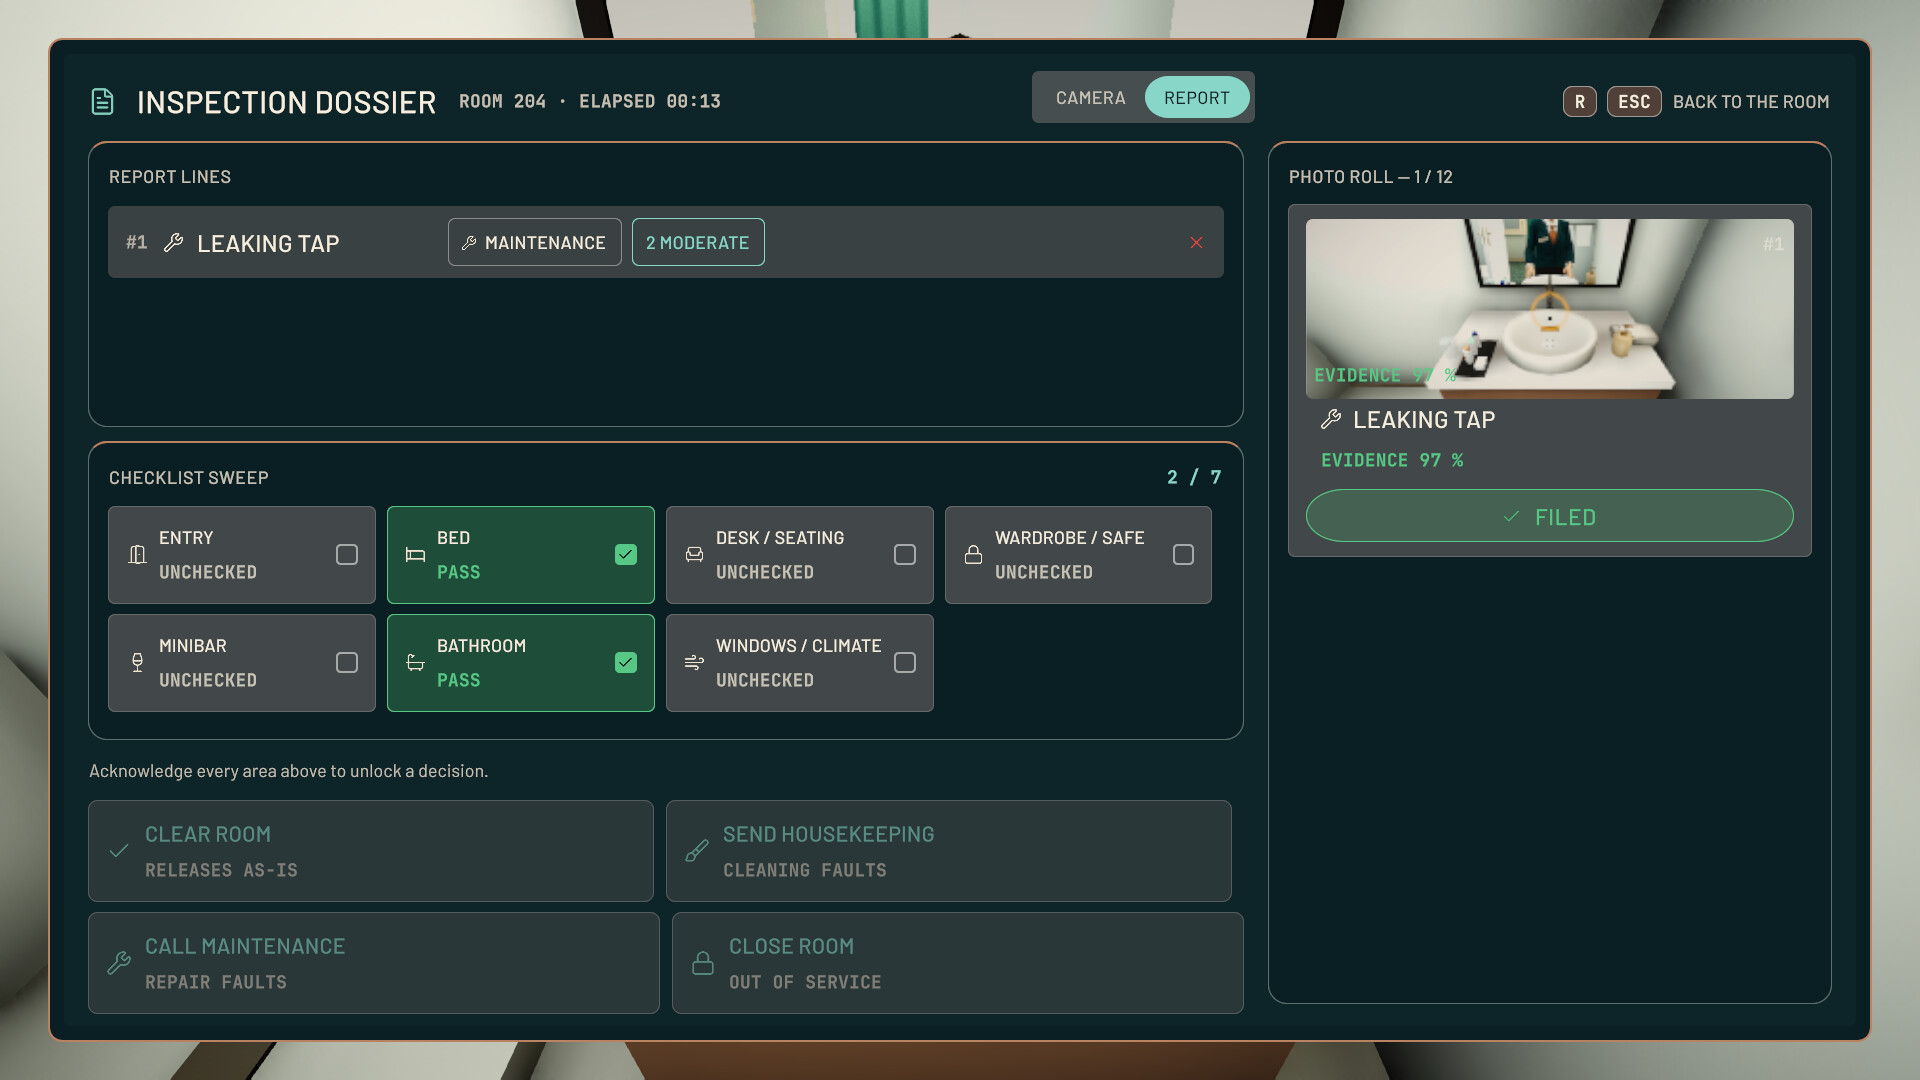Click the Evidence 97 % text below Leaking Tap
The height and width of the screenshot is (1080, 1920).
[1392, 460]
